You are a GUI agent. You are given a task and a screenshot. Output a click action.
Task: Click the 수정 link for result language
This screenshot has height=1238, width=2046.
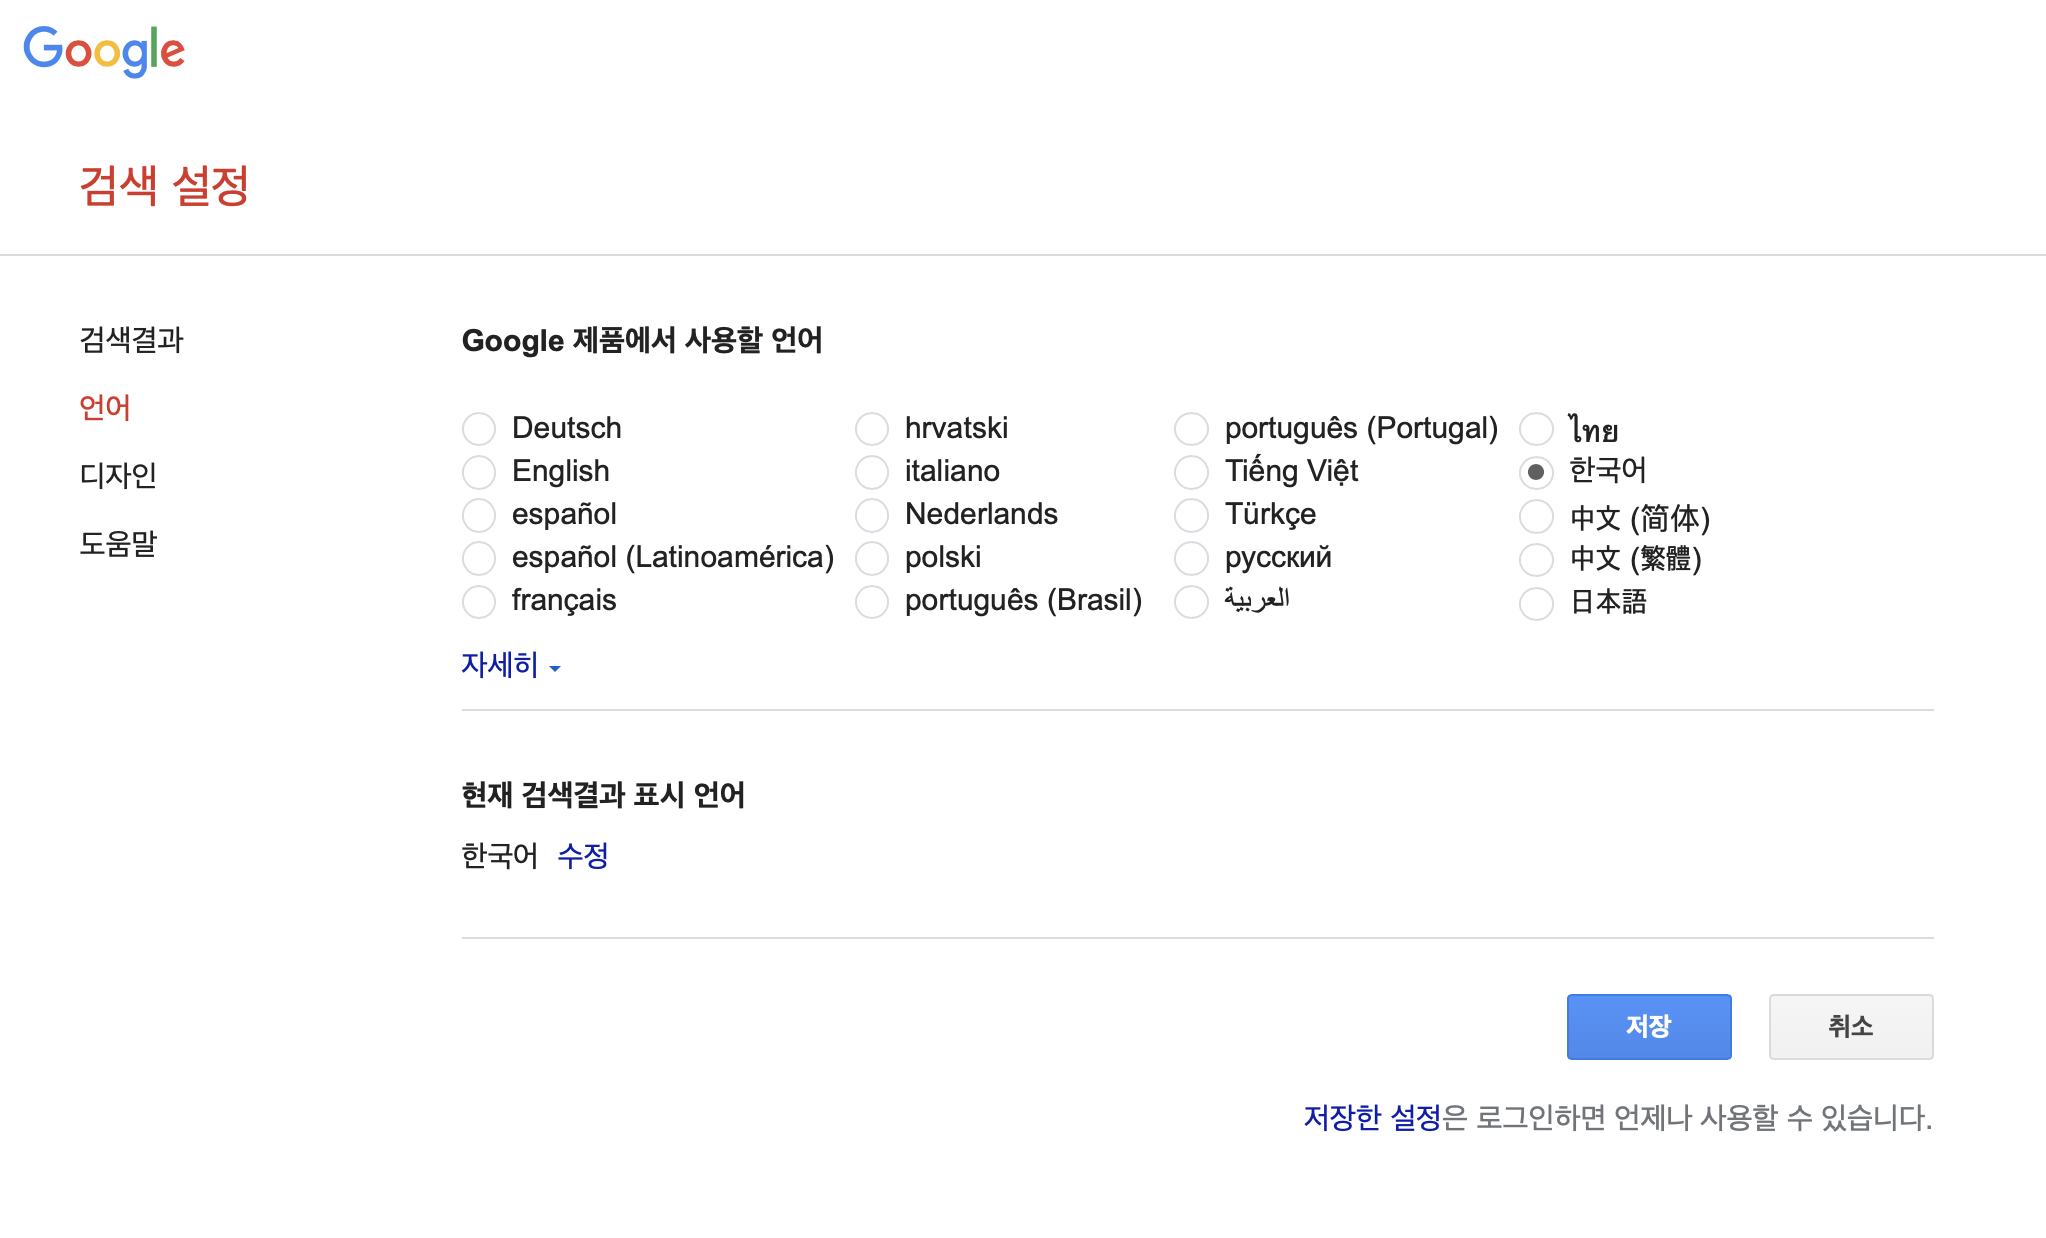point(583,856)
